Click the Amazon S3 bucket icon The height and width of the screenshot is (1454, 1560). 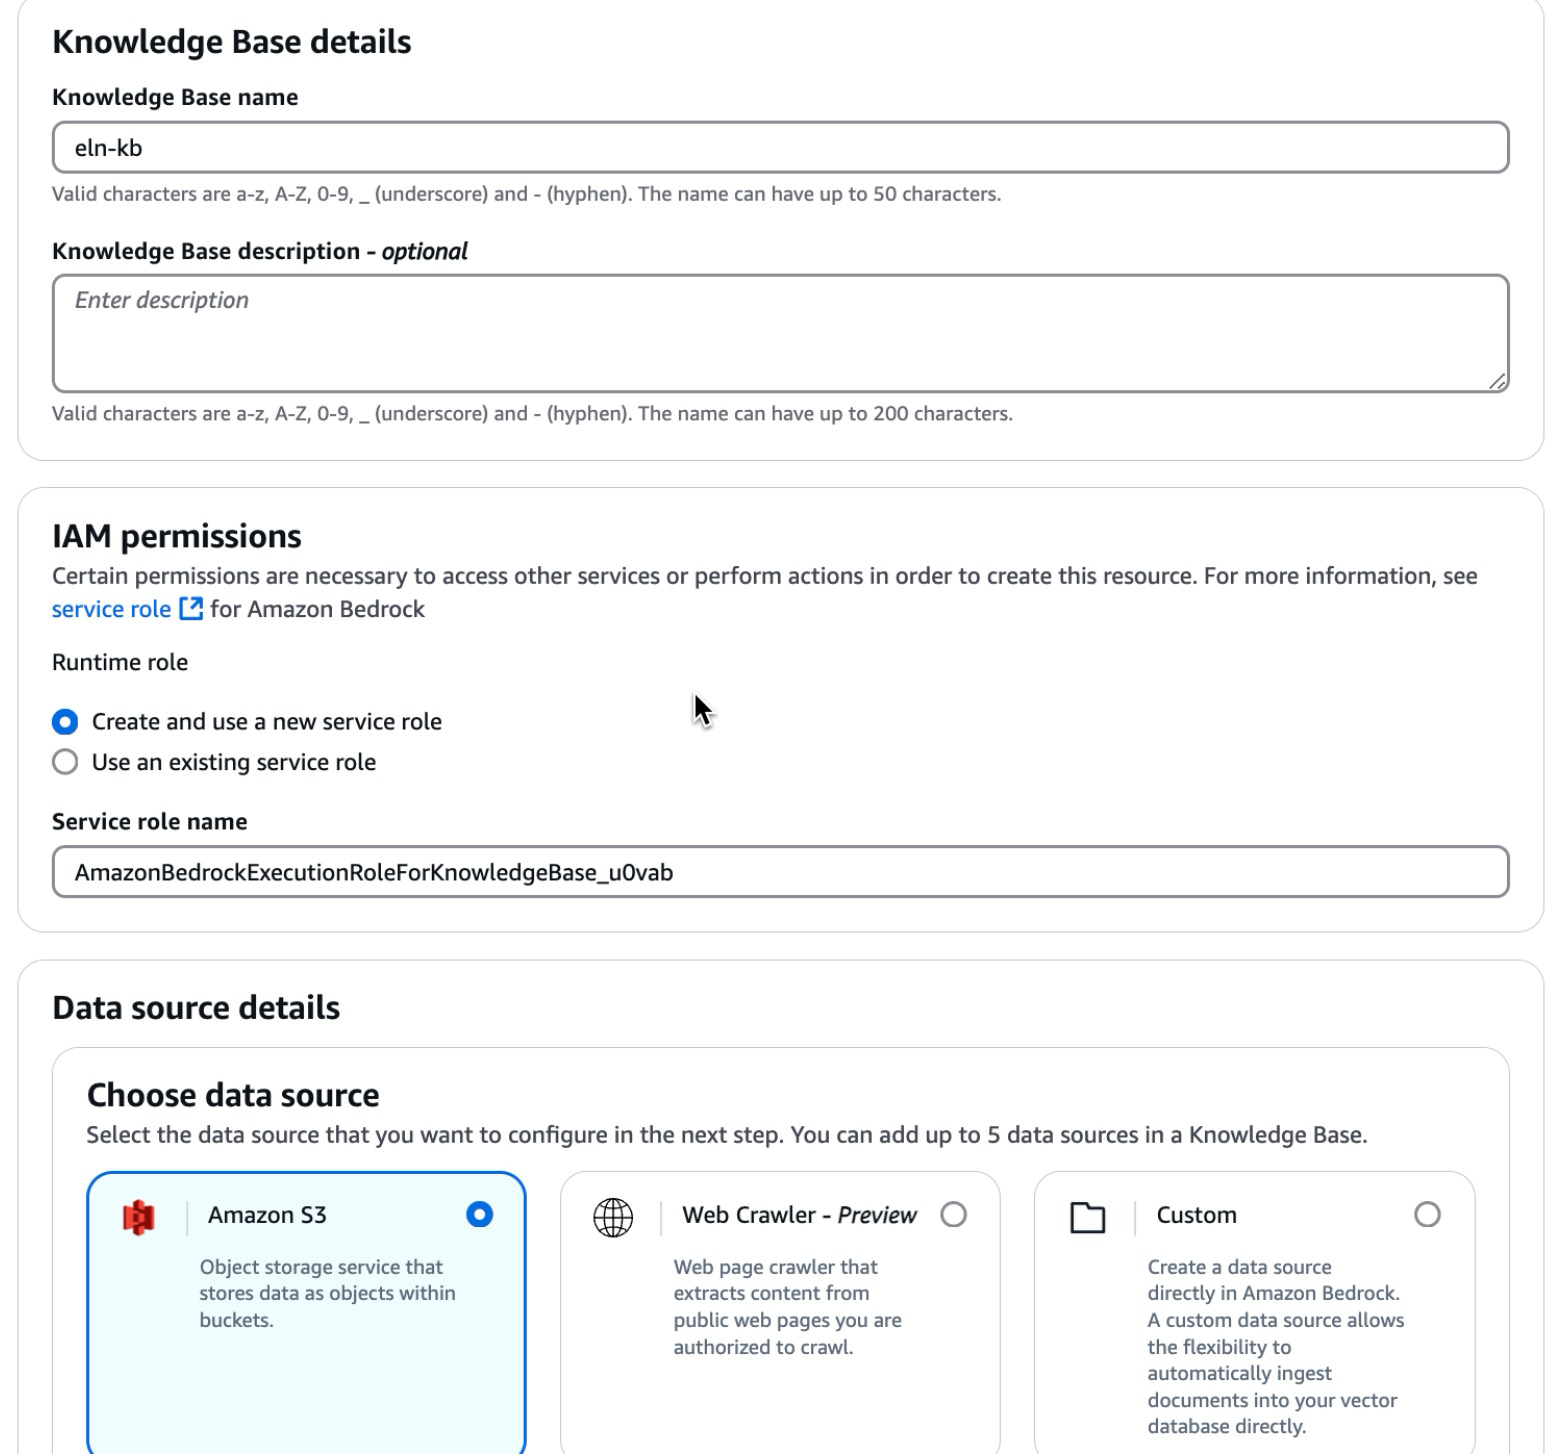139,1217
